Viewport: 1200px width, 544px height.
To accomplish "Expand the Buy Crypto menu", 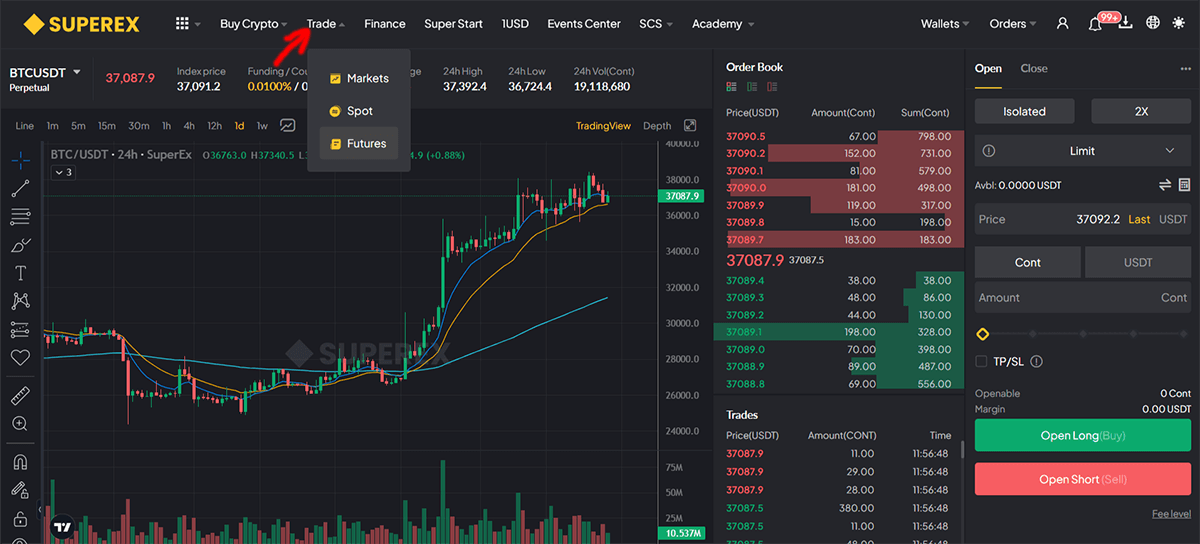I will (x=255, y=24).
